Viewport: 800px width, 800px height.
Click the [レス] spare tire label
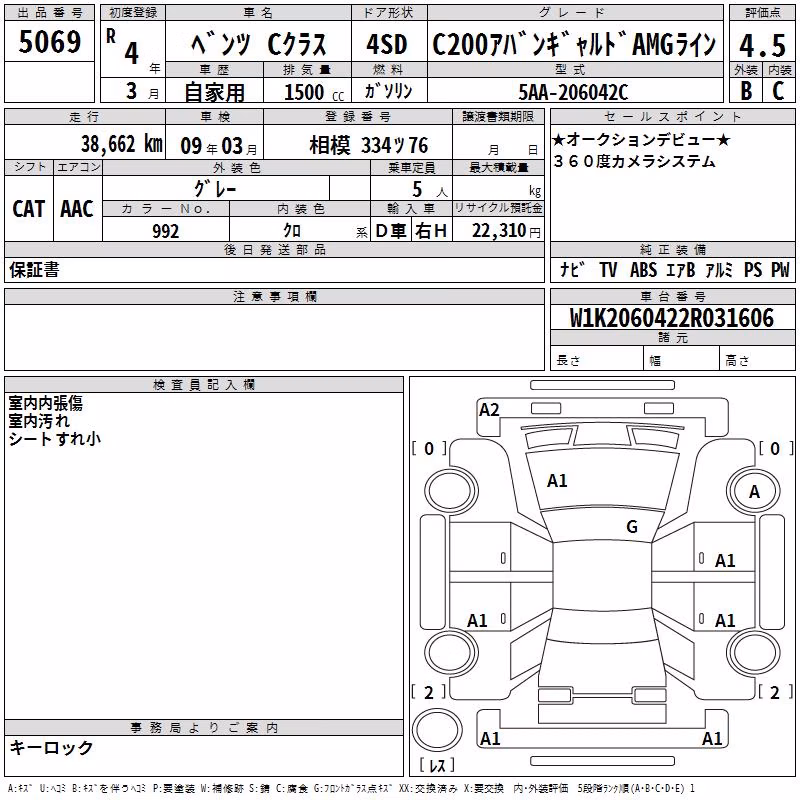click(437, 765)
